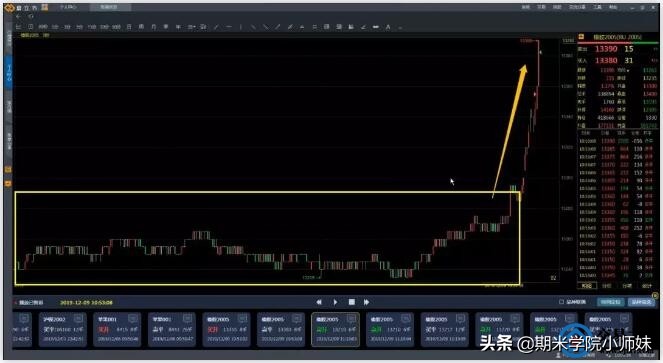Open the 沪银2002 trade record card
Image resolution: width=663 pixels, height=363 pixels.
click(x=63, y=330)
